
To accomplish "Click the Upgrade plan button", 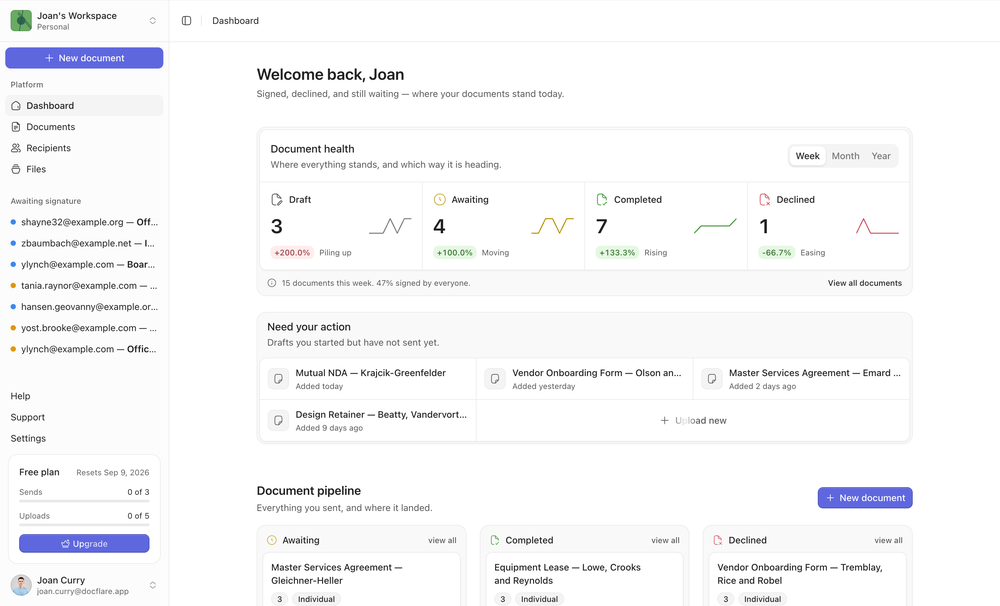I will (84, 544).
